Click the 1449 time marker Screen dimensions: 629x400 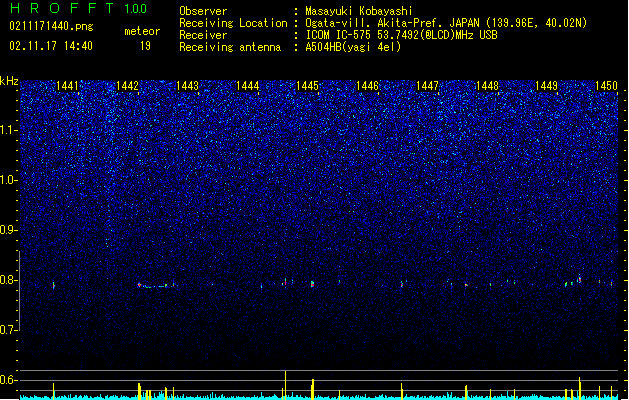click(546, 86)
